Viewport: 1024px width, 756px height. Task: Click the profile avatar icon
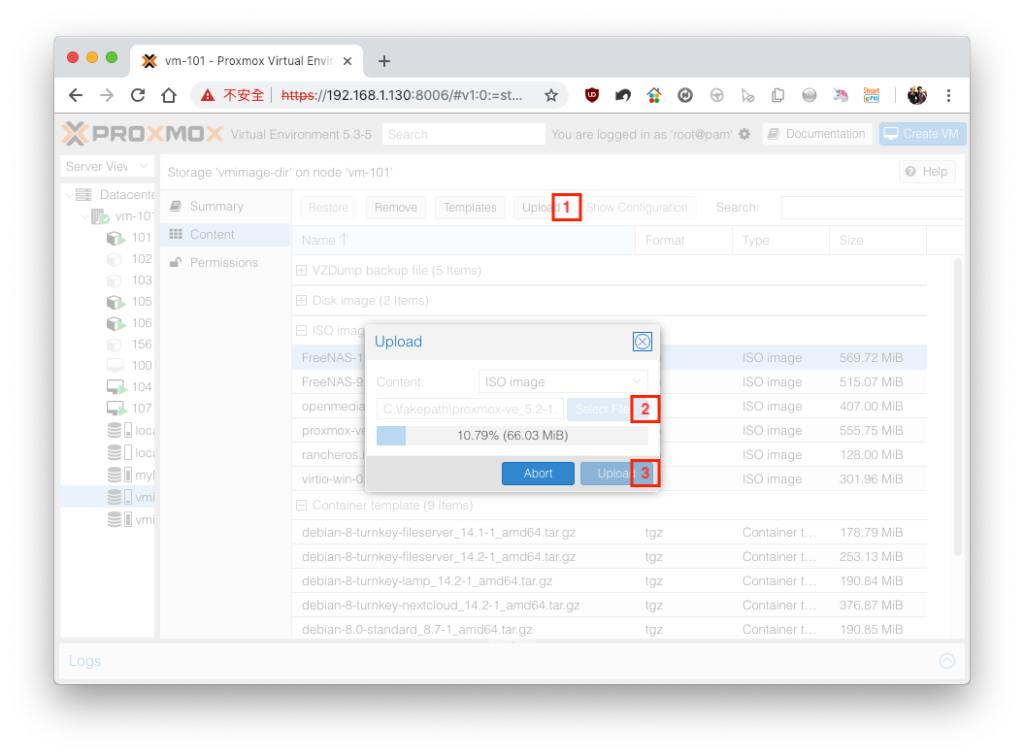coord(917,95)
